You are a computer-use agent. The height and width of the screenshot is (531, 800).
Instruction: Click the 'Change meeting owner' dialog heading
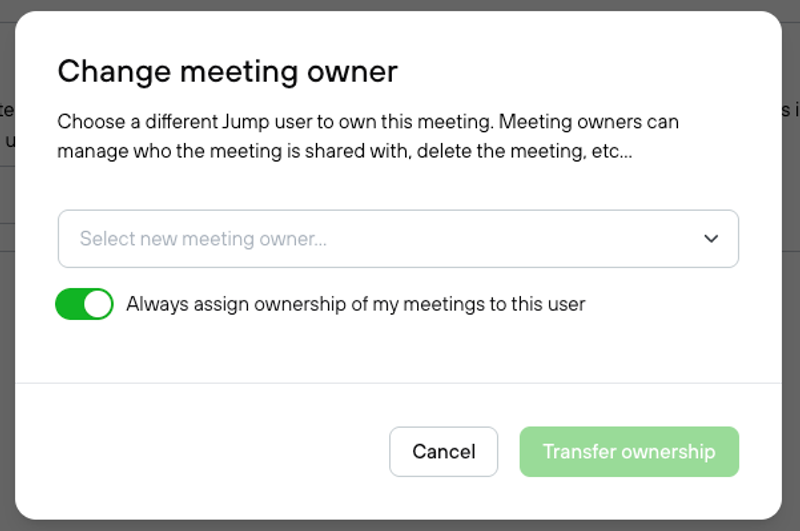[227, 71]
